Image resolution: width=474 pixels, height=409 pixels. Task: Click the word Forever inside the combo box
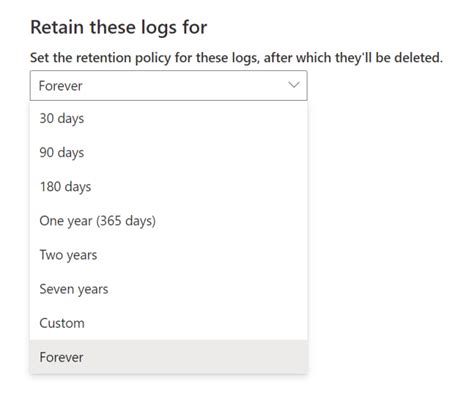point(60,86)
